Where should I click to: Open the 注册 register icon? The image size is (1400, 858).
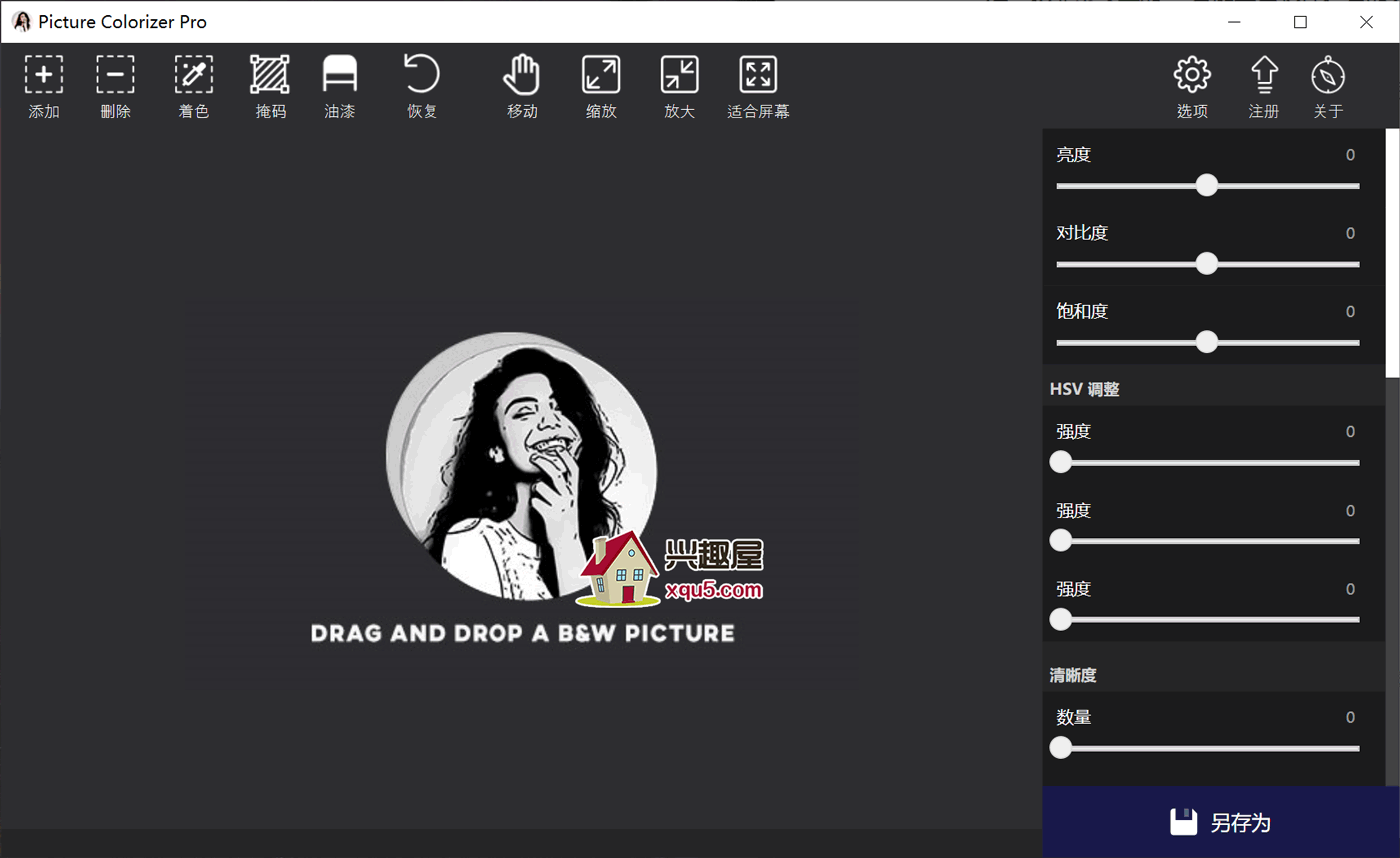[1264, 75]
